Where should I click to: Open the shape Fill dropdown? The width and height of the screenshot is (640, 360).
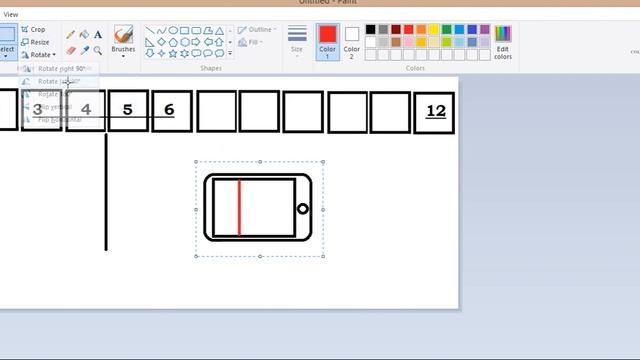250,42
